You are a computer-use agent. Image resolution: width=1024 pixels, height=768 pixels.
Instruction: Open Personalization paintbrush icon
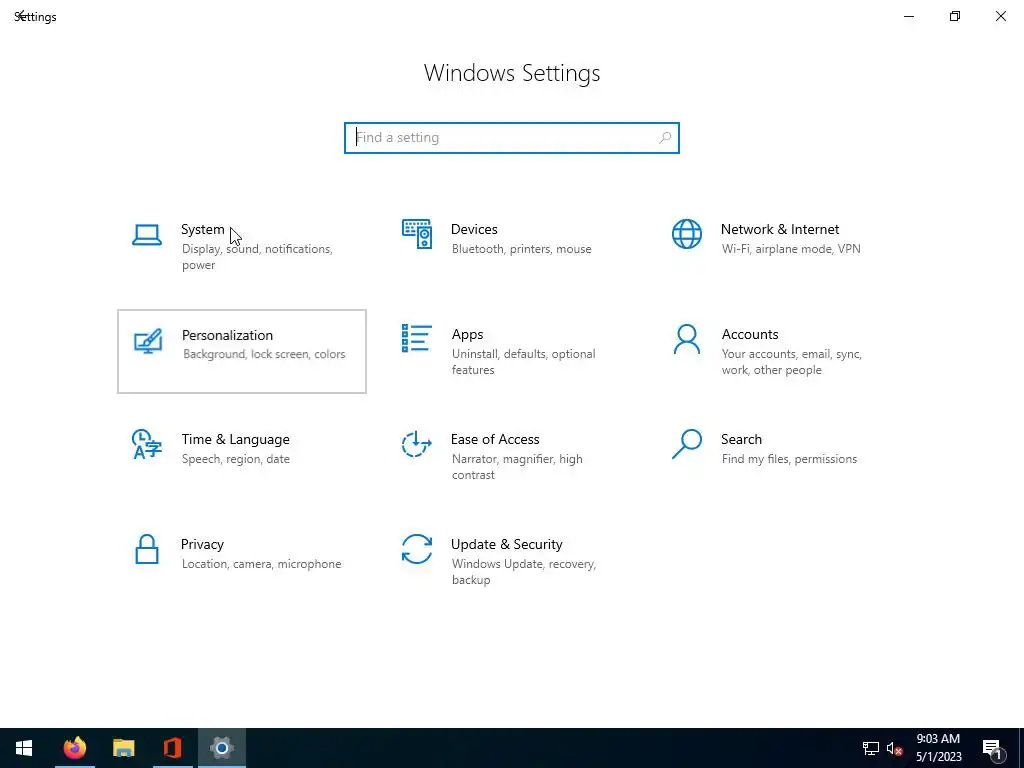pos(148,341)
